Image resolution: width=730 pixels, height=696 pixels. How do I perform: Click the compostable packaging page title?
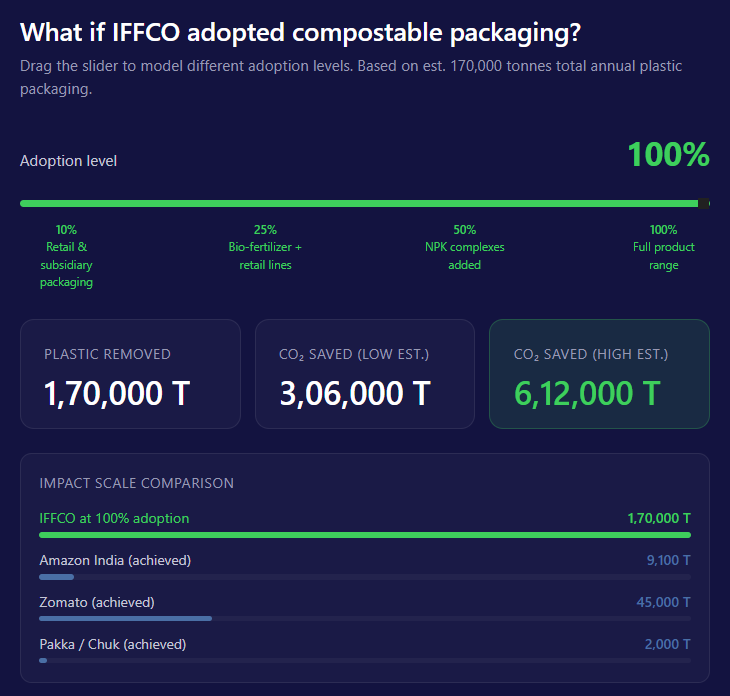coord(300,32)
